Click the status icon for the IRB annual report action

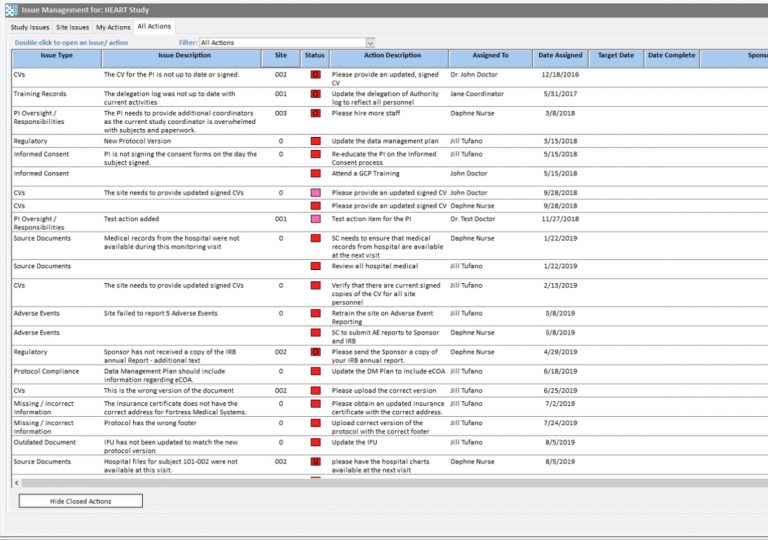click(315, 352)
